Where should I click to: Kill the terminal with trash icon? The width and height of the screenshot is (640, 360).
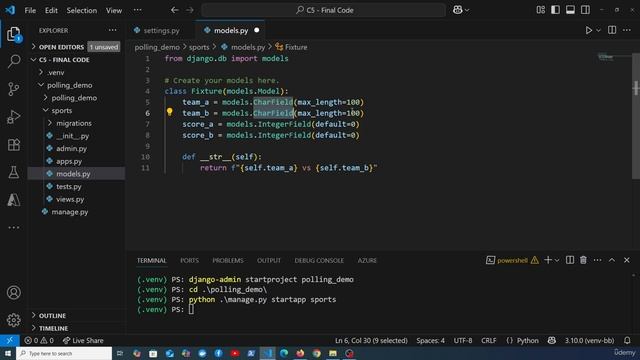583,260
